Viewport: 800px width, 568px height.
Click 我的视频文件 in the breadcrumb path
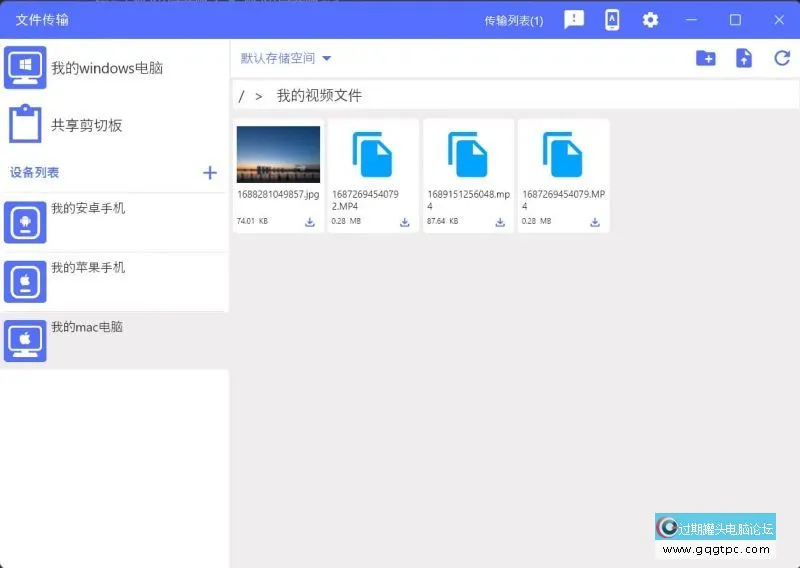(x=319, y=95)
